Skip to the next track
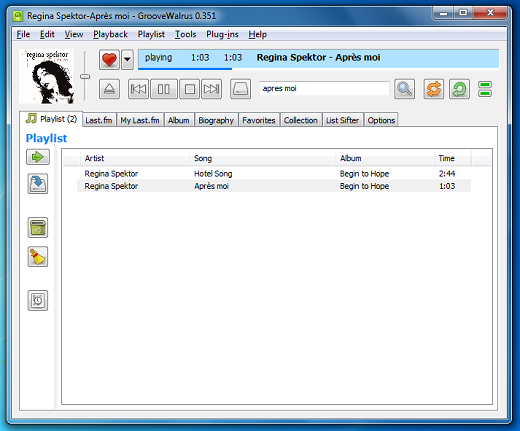This screenshot has height=431, width=520. pos(211,89)
